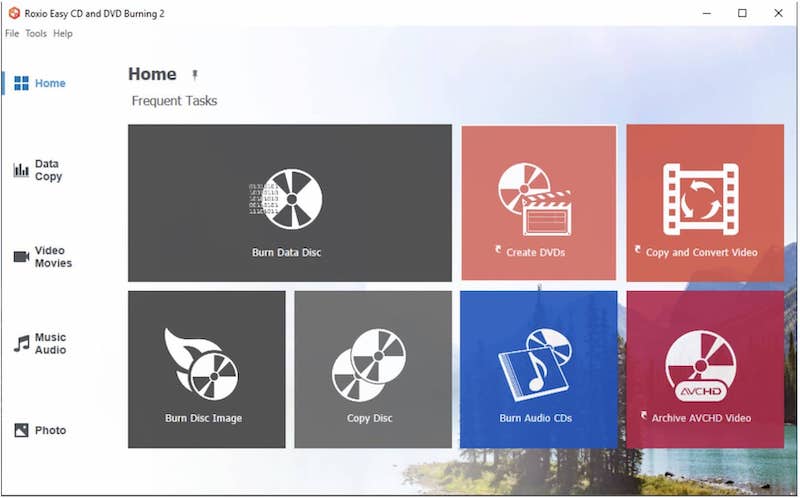Click the Burn Audio CDs music album icon
Image resolution: width=800 pixels, height=498 pixels.
(535, 365)
